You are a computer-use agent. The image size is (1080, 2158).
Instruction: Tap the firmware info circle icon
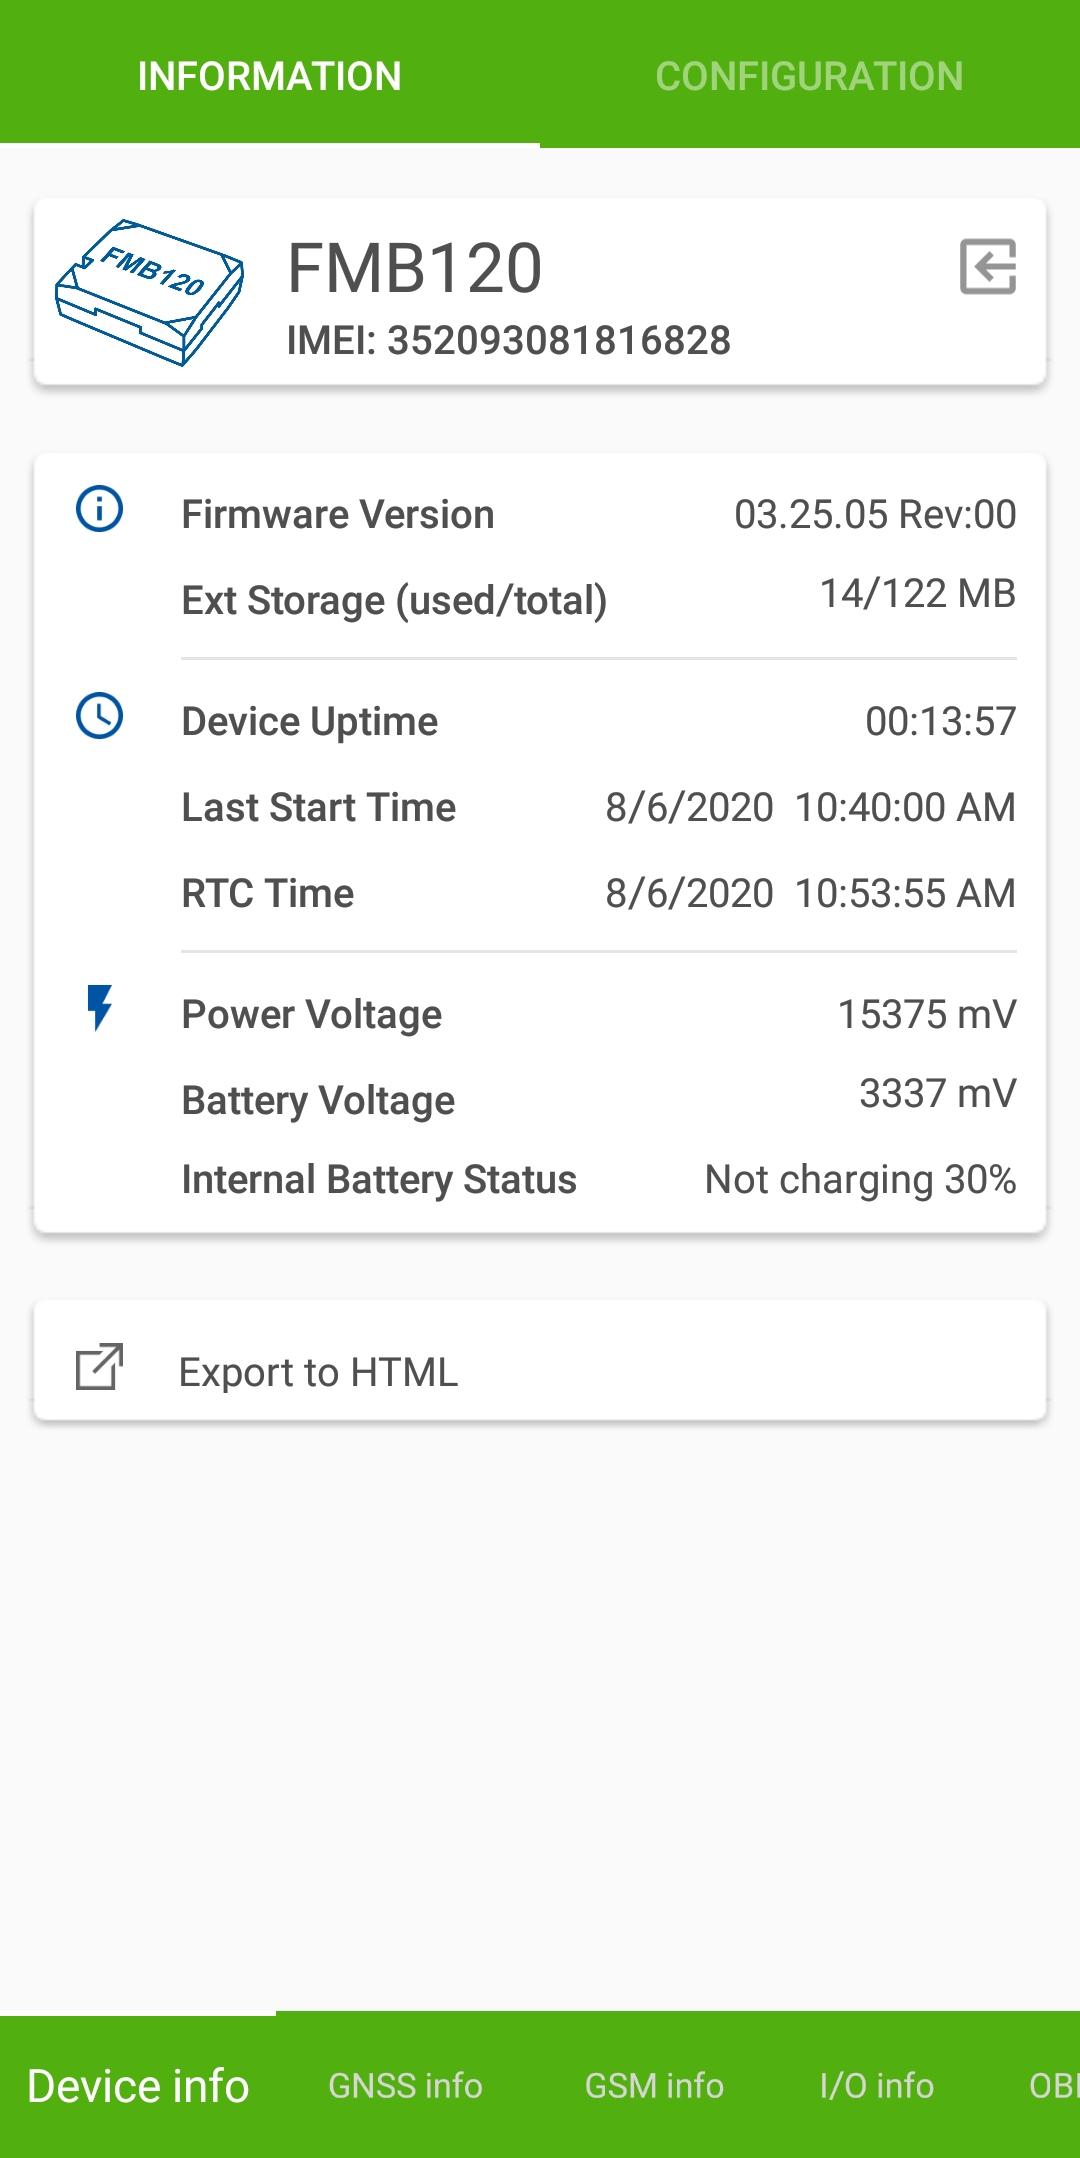click(100, 510)
